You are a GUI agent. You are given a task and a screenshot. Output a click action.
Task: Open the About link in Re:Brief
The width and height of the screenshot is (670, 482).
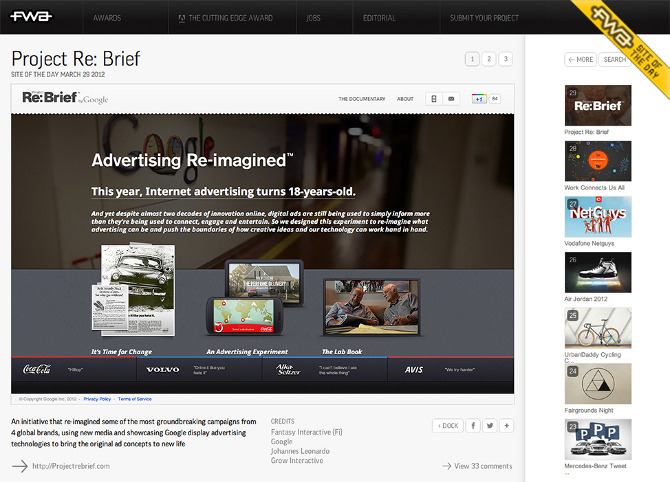point(405,99)
